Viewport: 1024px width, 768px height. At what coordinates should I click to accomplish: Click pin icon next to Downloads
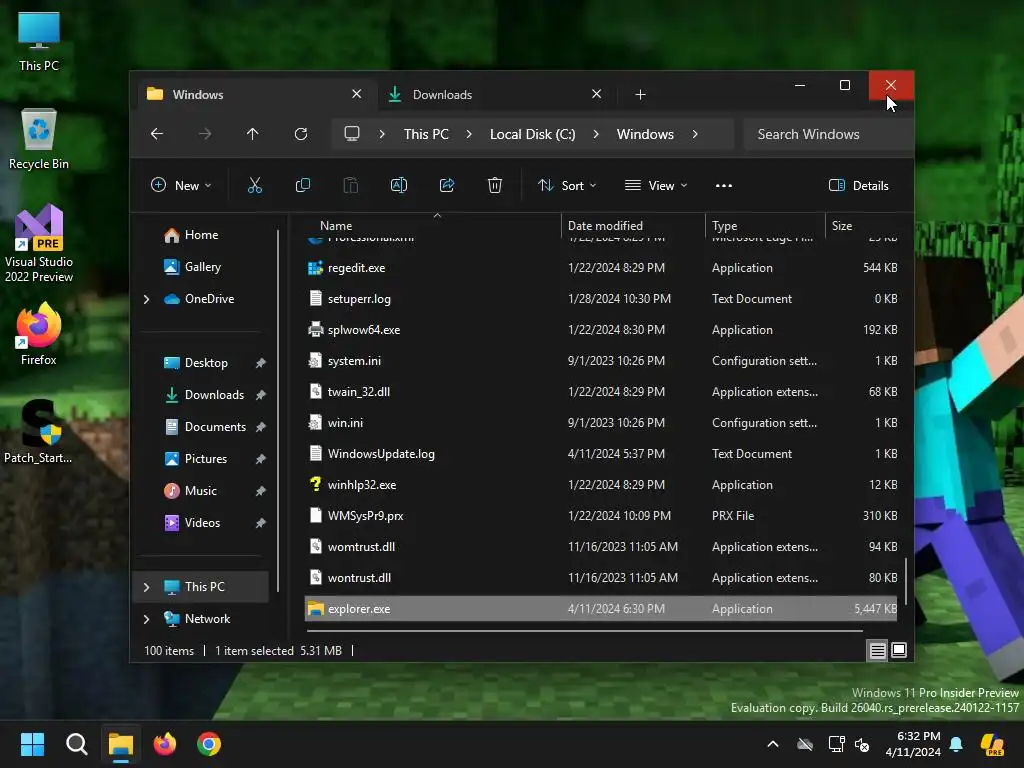pos(261,395)
